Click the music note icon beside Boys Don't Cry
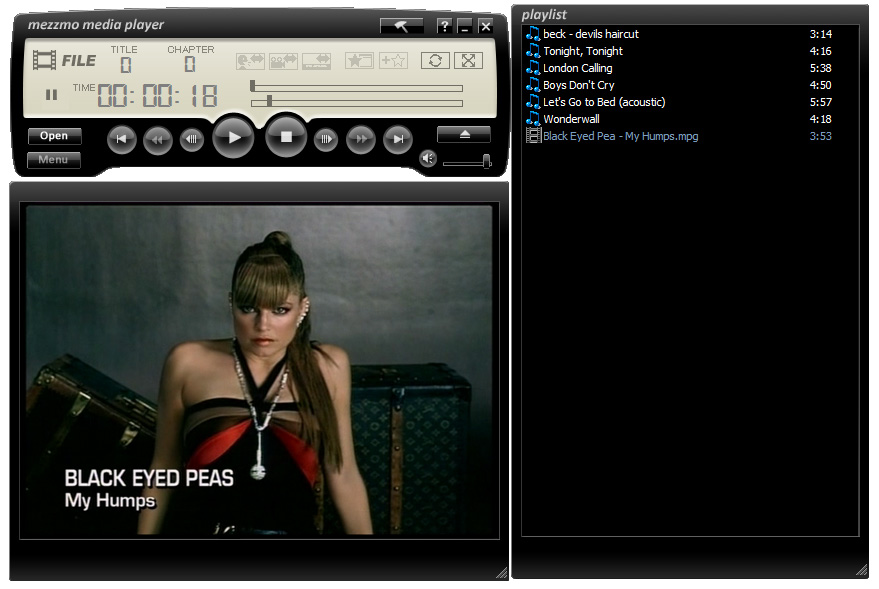 533,85
